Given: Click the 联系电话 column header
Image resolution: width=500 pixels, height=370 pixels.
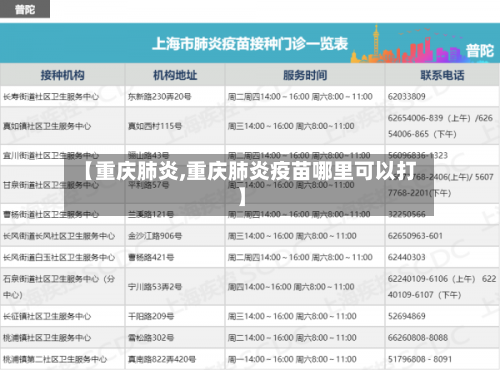Looking at the screenshot, I should coord(442,75).
